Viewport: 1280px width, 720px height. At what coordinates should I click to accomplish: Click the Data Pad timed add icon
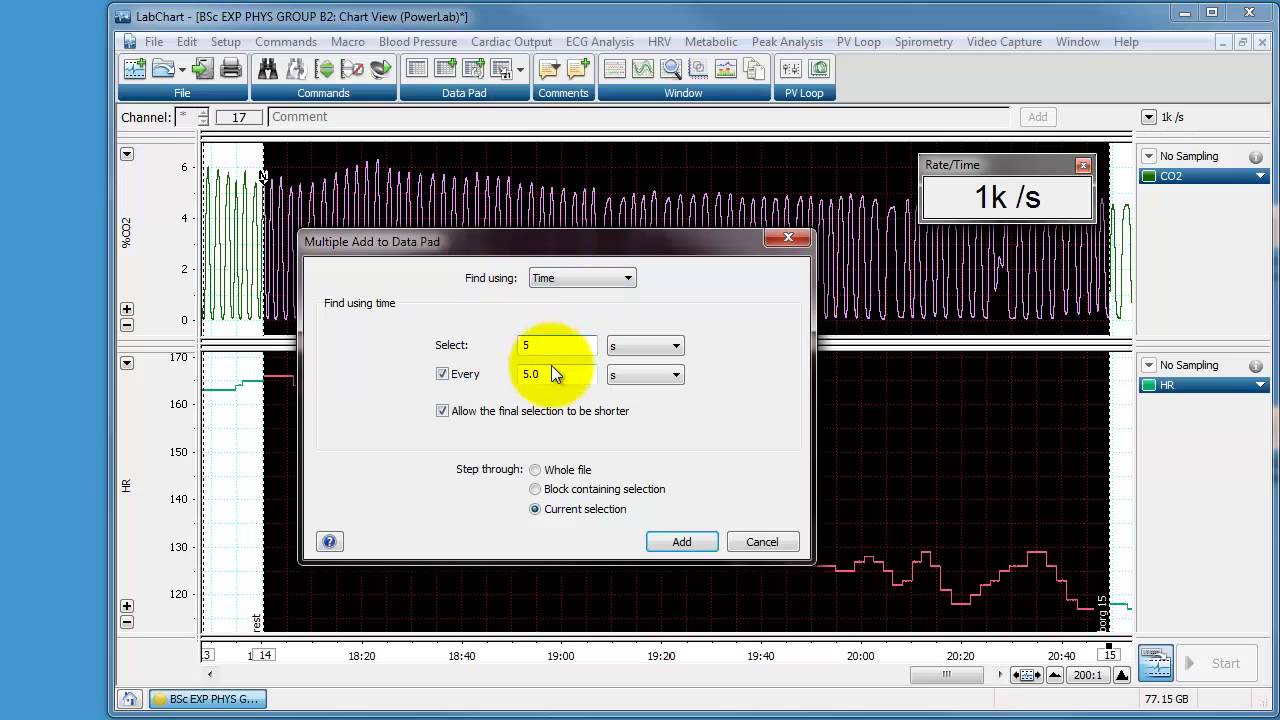click(502, 69)
